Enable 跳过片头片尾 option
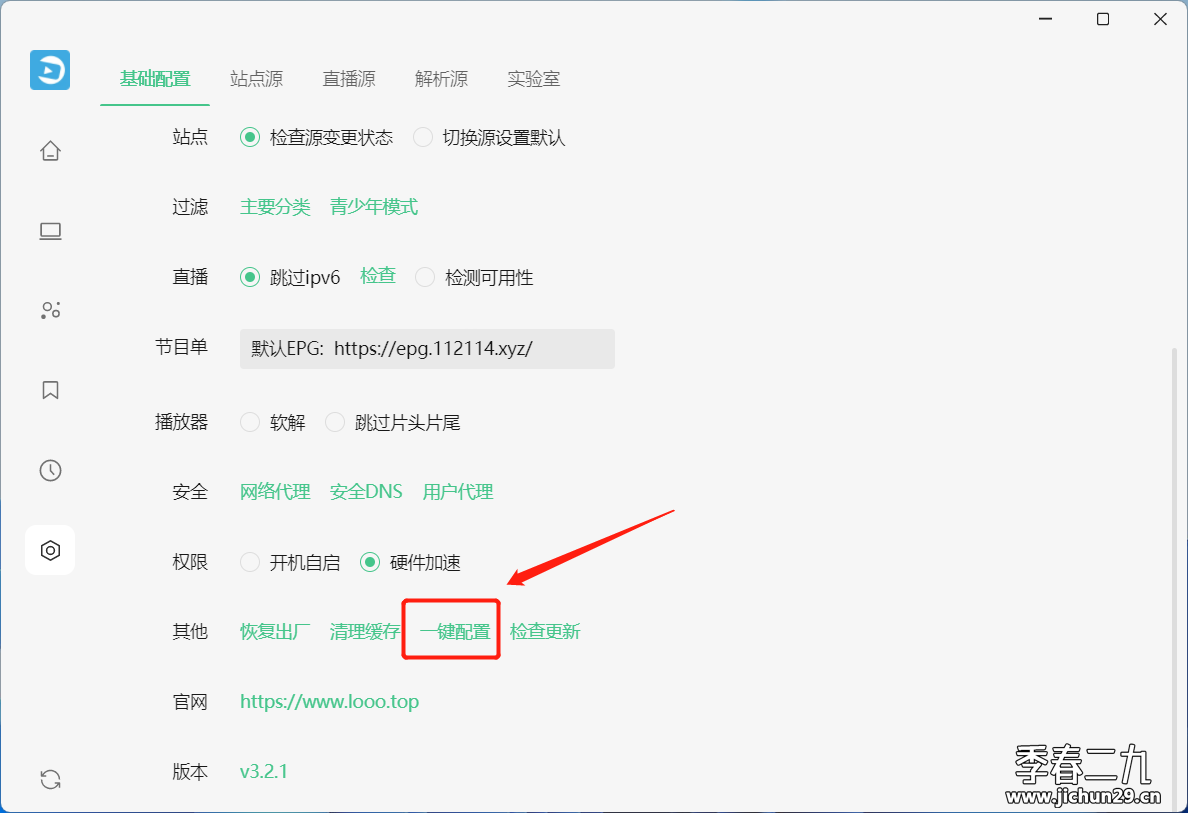Screen dimensions: 1188x813 [392, 422]
